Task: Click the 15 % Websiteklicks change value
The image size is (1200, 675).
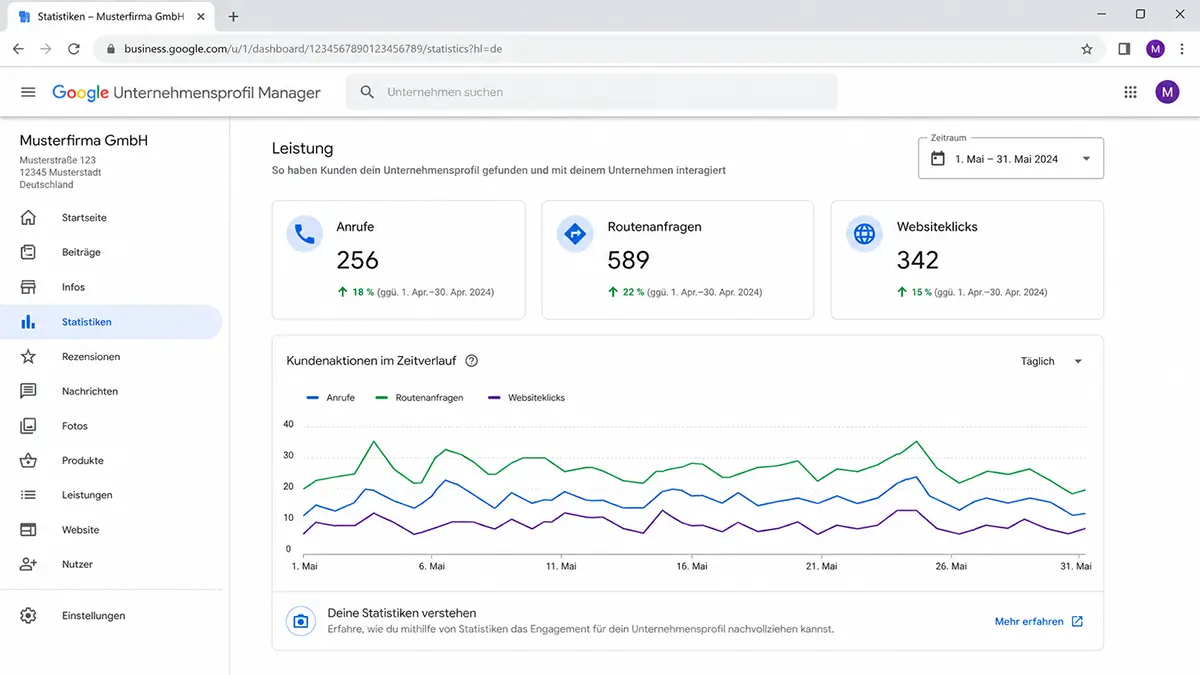Action: tap(921, 292)
